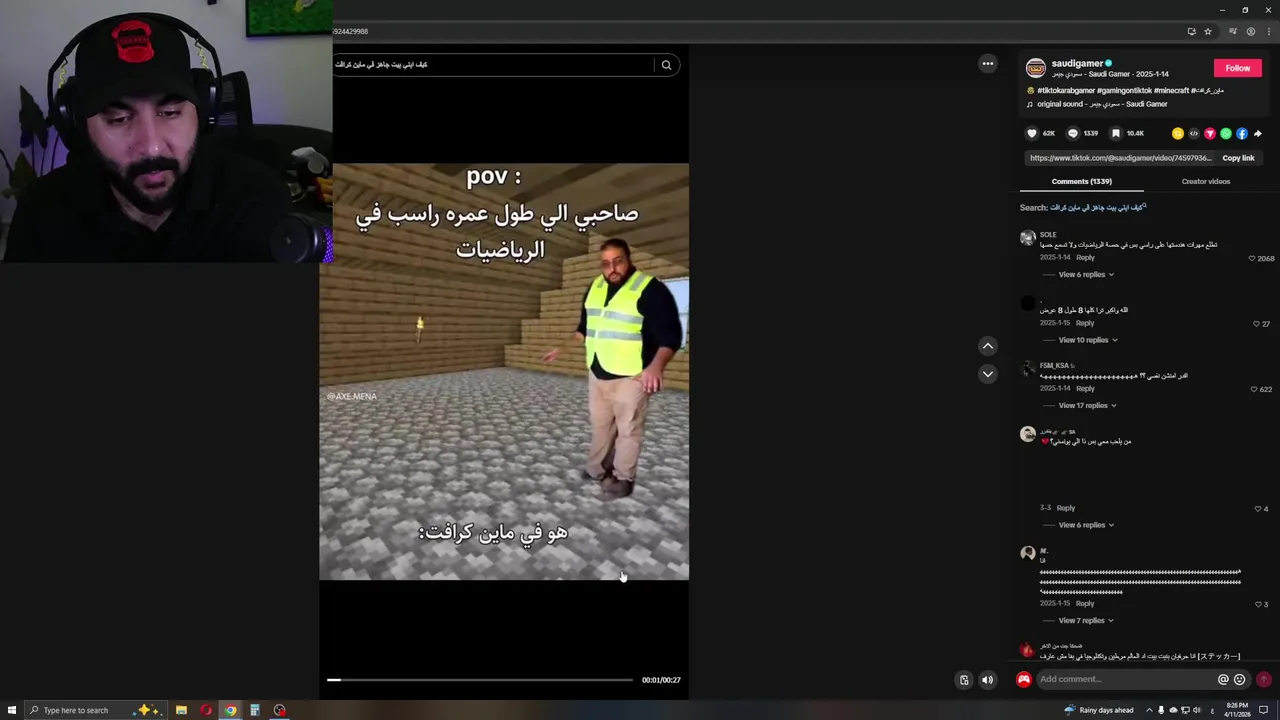Open taskbar clock showing 8:26 PM
Screen dimensions: 1280x720
coord(1237,710)
